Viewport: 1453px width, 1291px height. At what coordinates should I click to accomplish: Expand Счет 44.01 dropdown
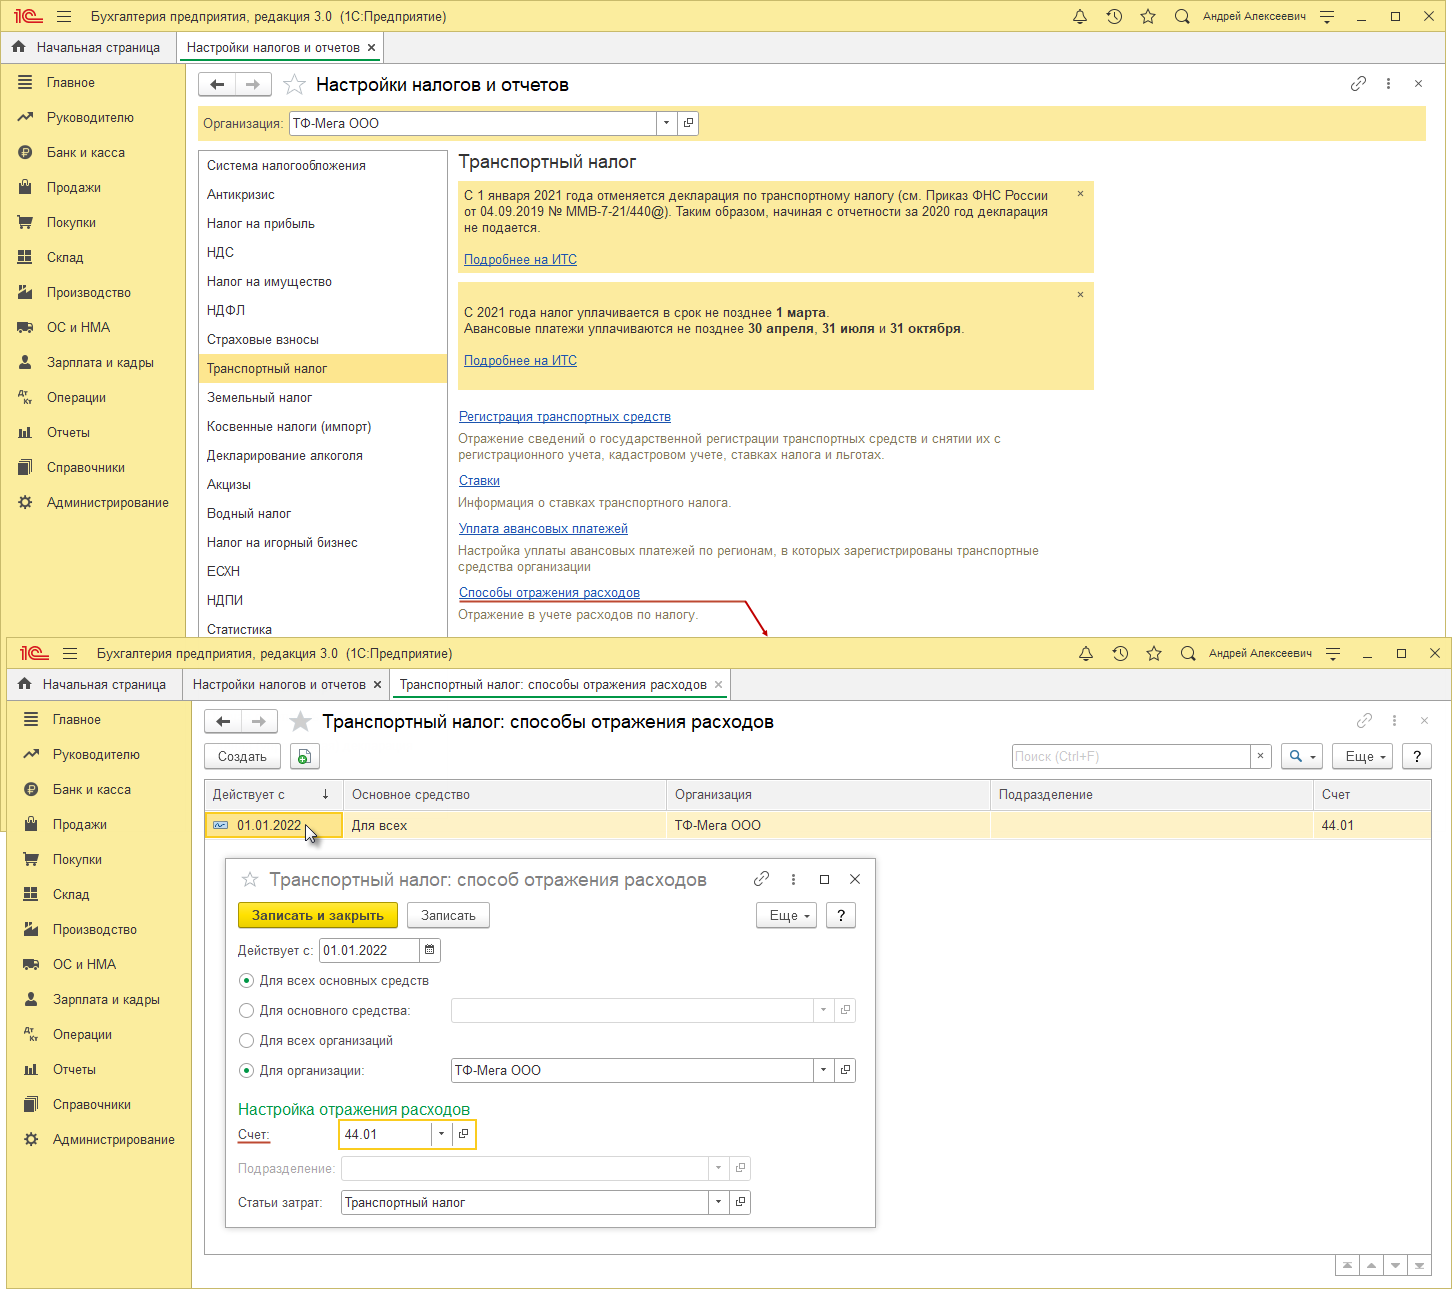(x=441, y=1134)
